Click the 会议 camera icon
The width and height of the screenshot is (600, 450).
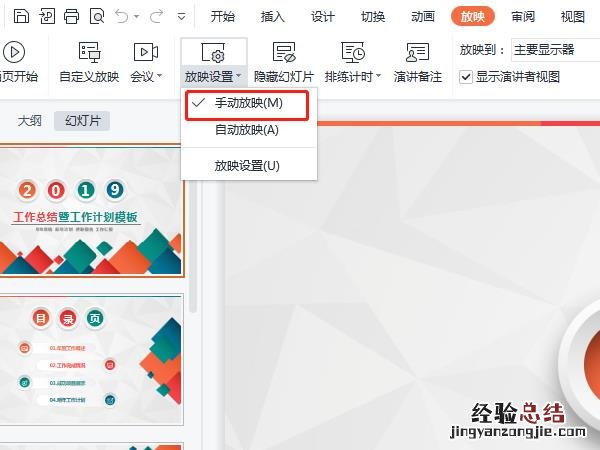[146, 52]
